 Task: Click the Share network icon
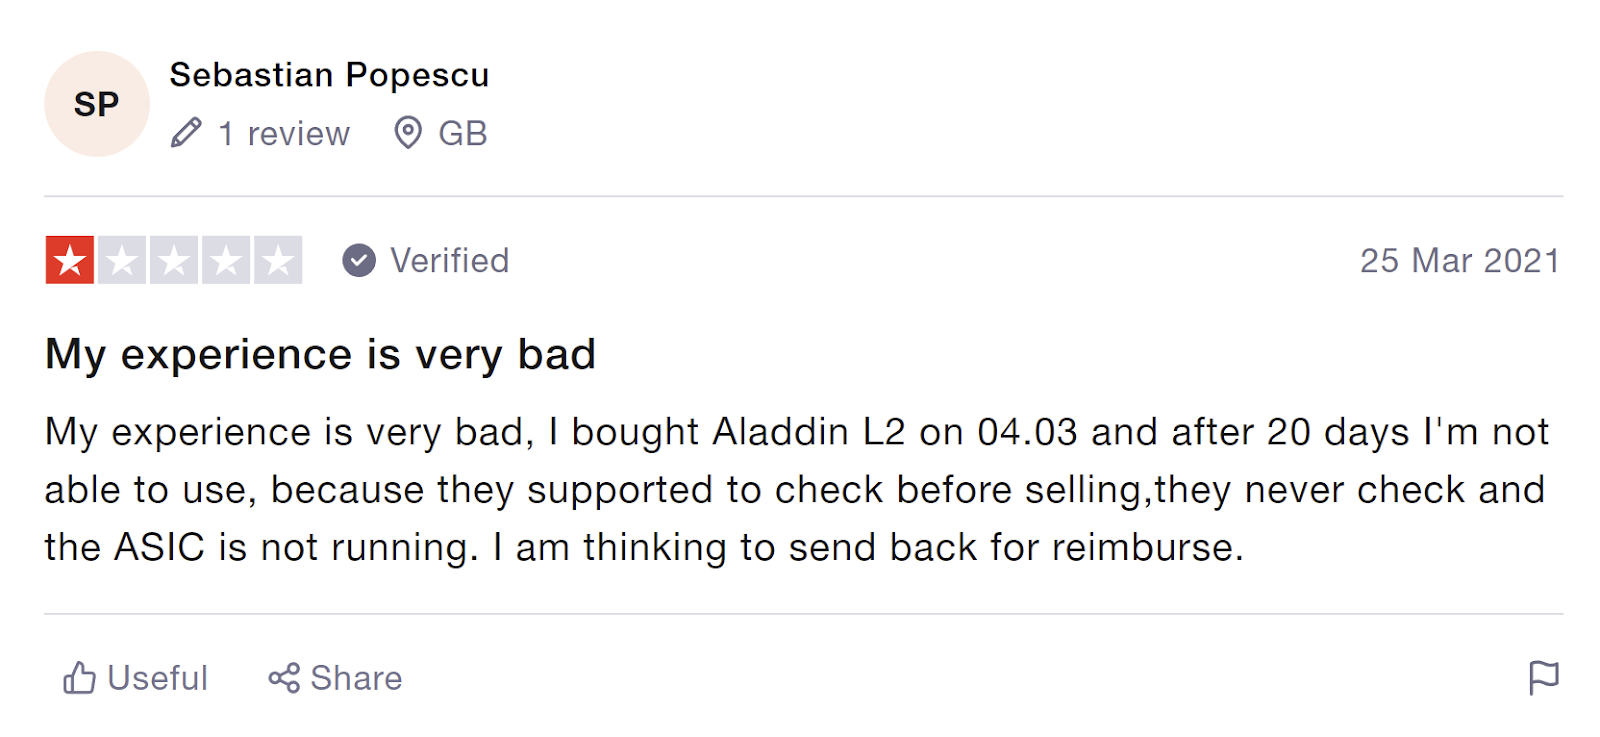[x=284, y=678]
